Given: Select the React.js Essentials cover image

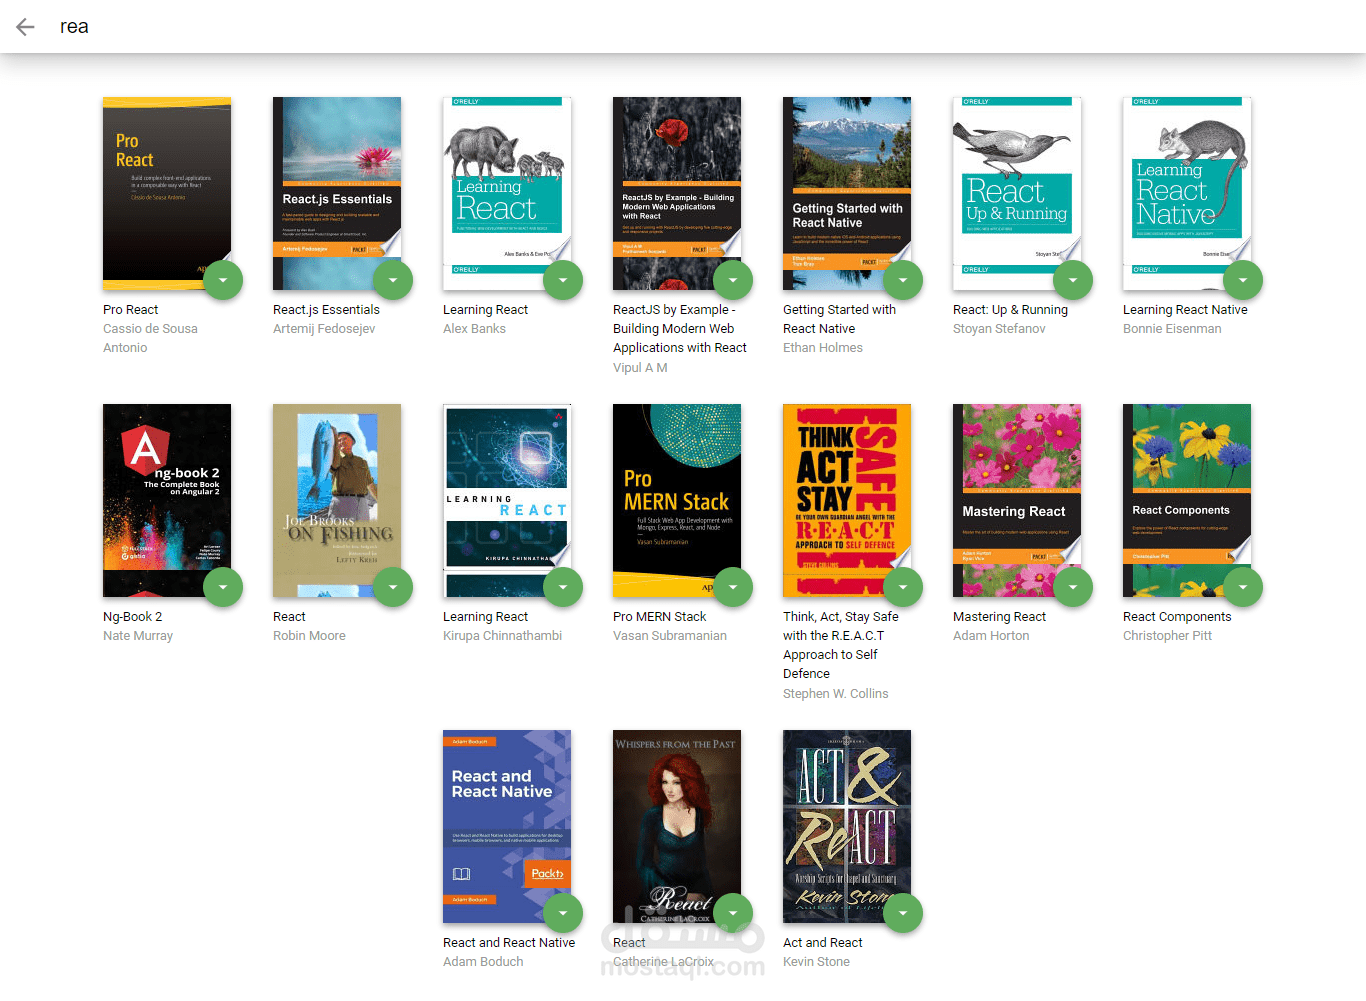Looking at the screenshot, I should (337, 193).
